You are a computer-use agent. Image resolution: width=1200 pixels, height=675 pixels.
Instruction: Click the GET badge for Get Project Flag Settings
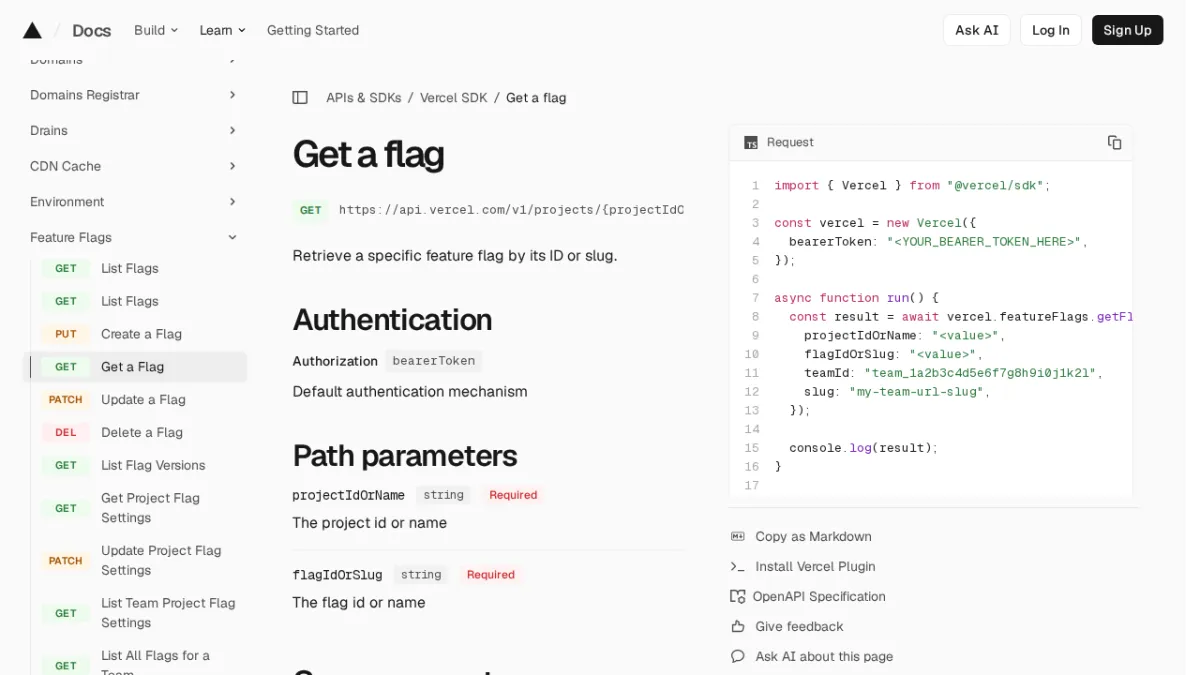point(66,508)
